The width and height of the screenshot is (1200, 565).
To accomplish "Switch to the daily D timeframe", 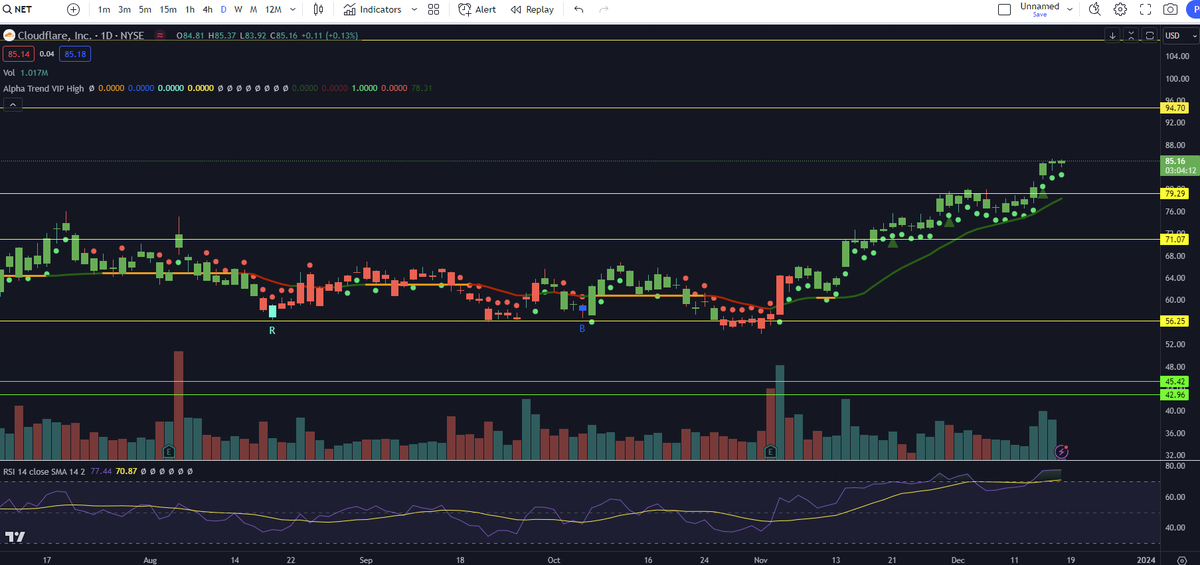I will (x=223, y=9).
